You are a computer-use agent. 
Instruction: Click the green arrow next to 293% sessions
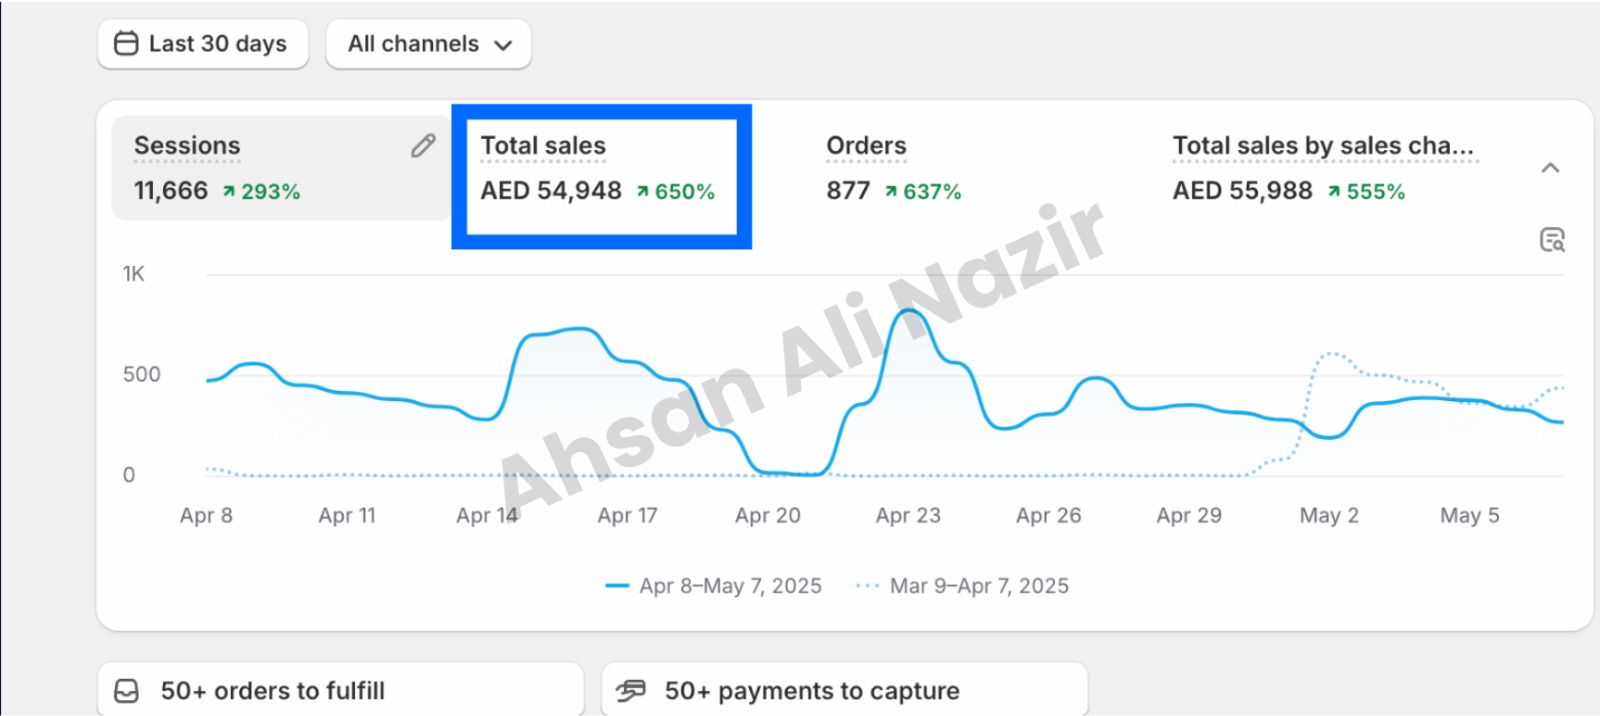click(x=229, y=191)
